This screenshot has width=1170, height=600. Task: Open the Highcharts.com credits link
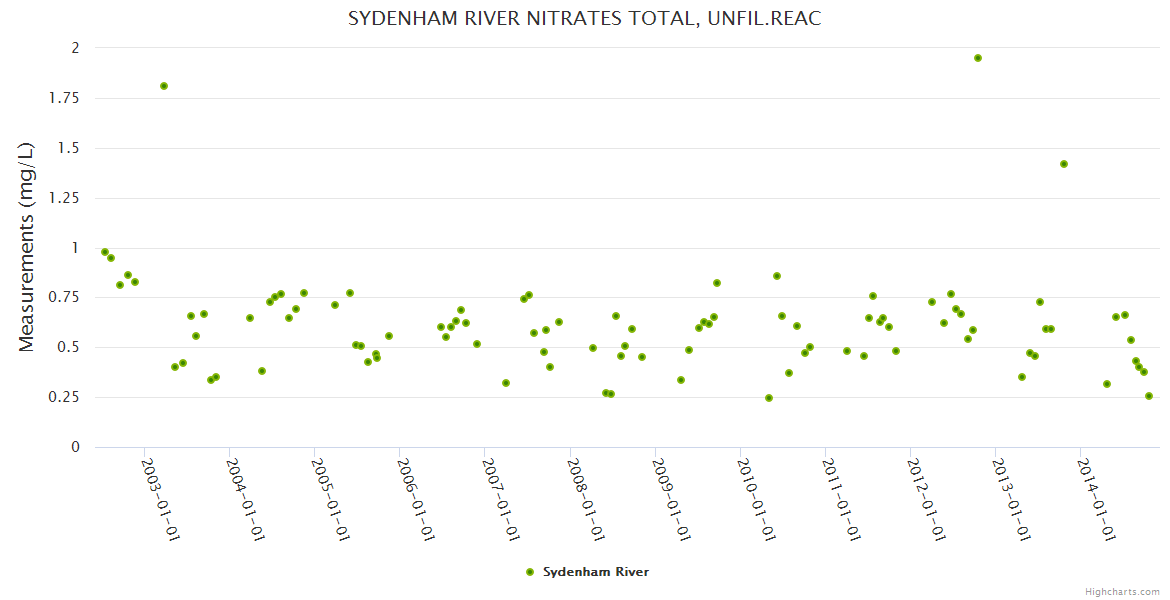(1122, 591)
